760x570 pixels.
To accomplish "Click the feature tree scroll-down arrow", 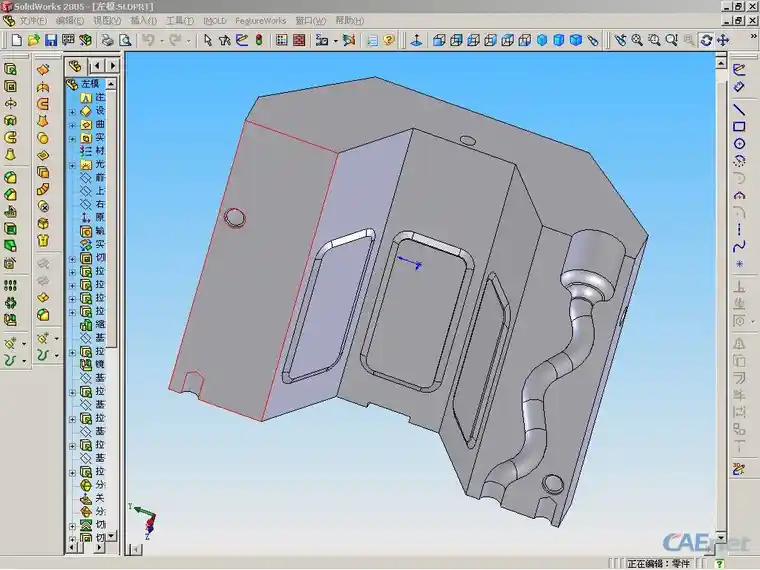I will coord(112,536).
